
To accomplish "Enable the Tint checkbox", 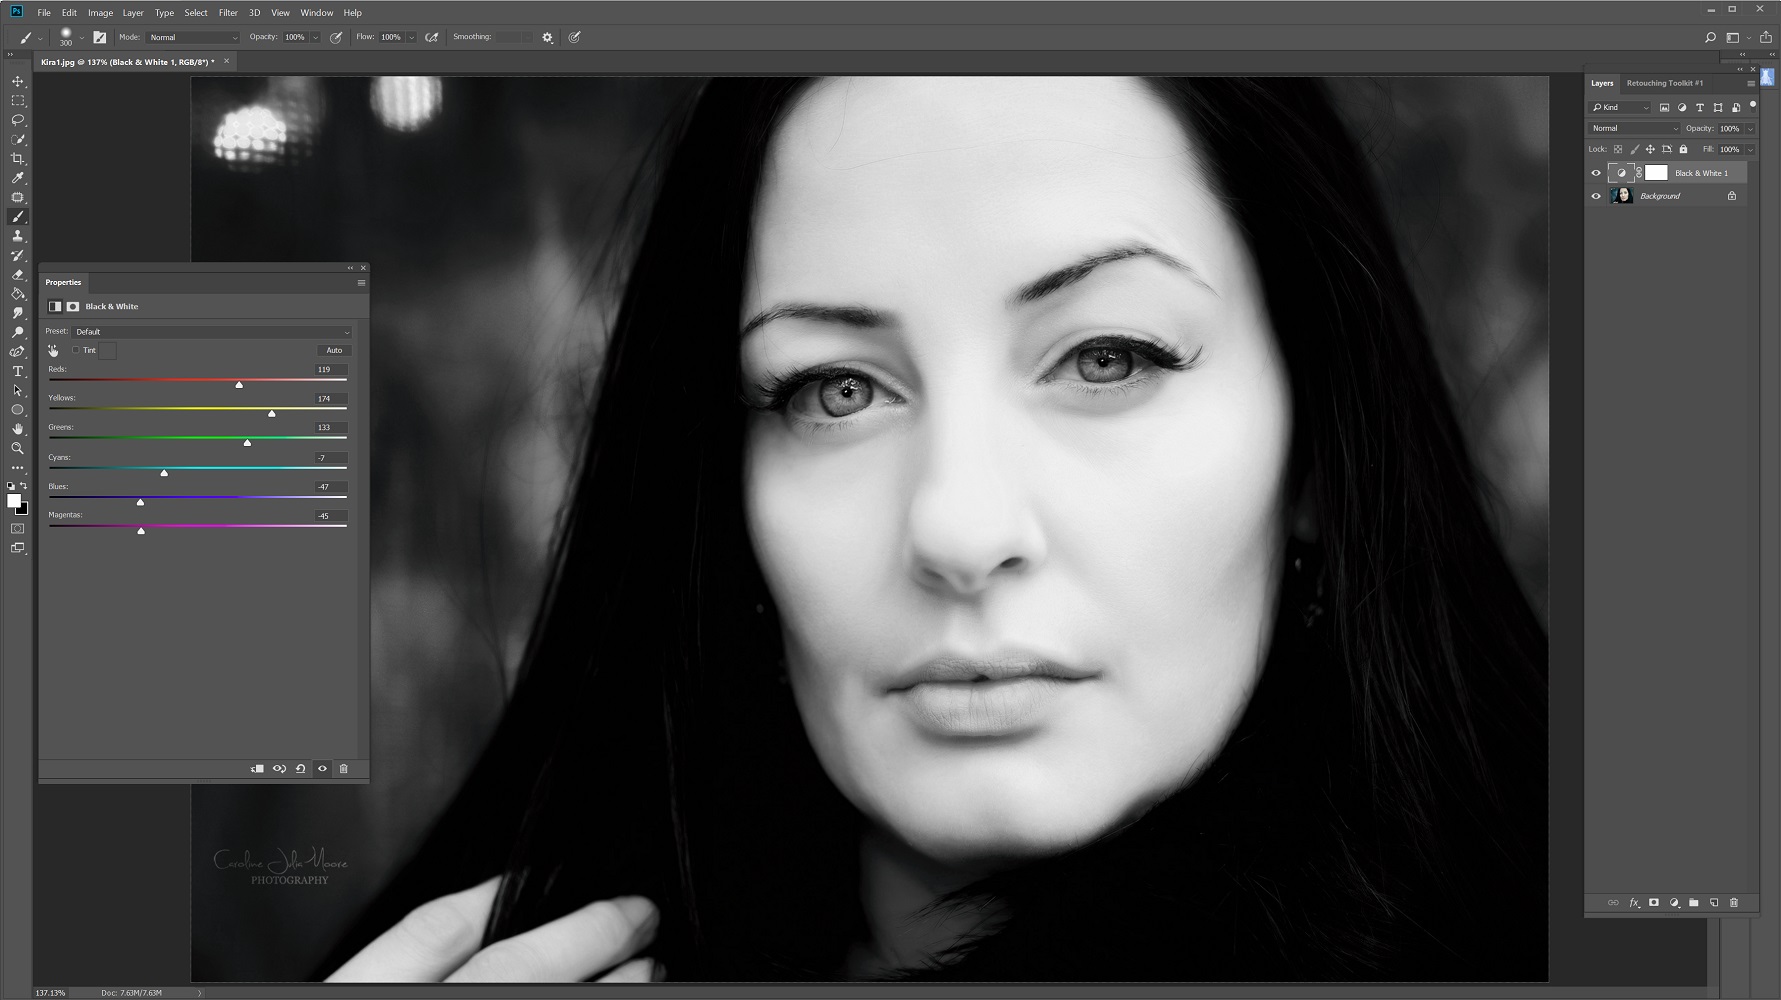I will coord(76,350).
